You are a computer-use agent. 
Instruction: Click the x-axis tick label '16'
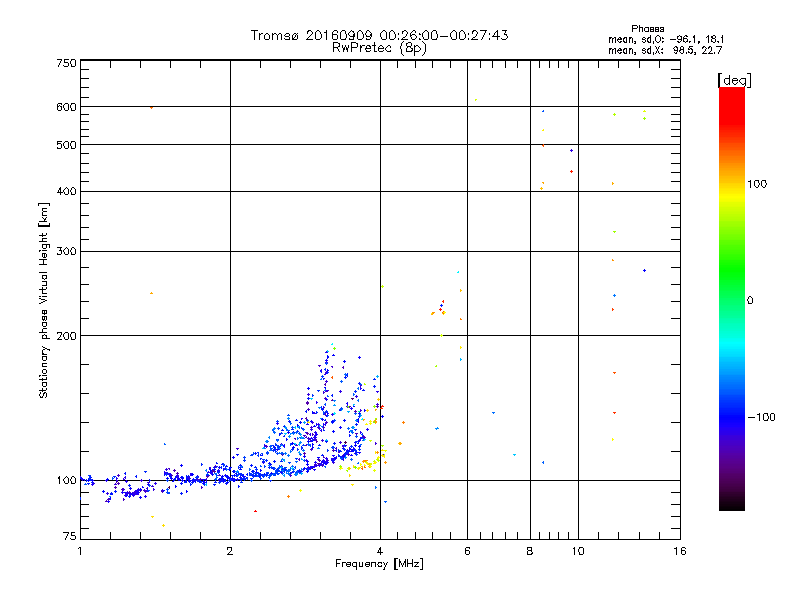[x=680, y=551]
